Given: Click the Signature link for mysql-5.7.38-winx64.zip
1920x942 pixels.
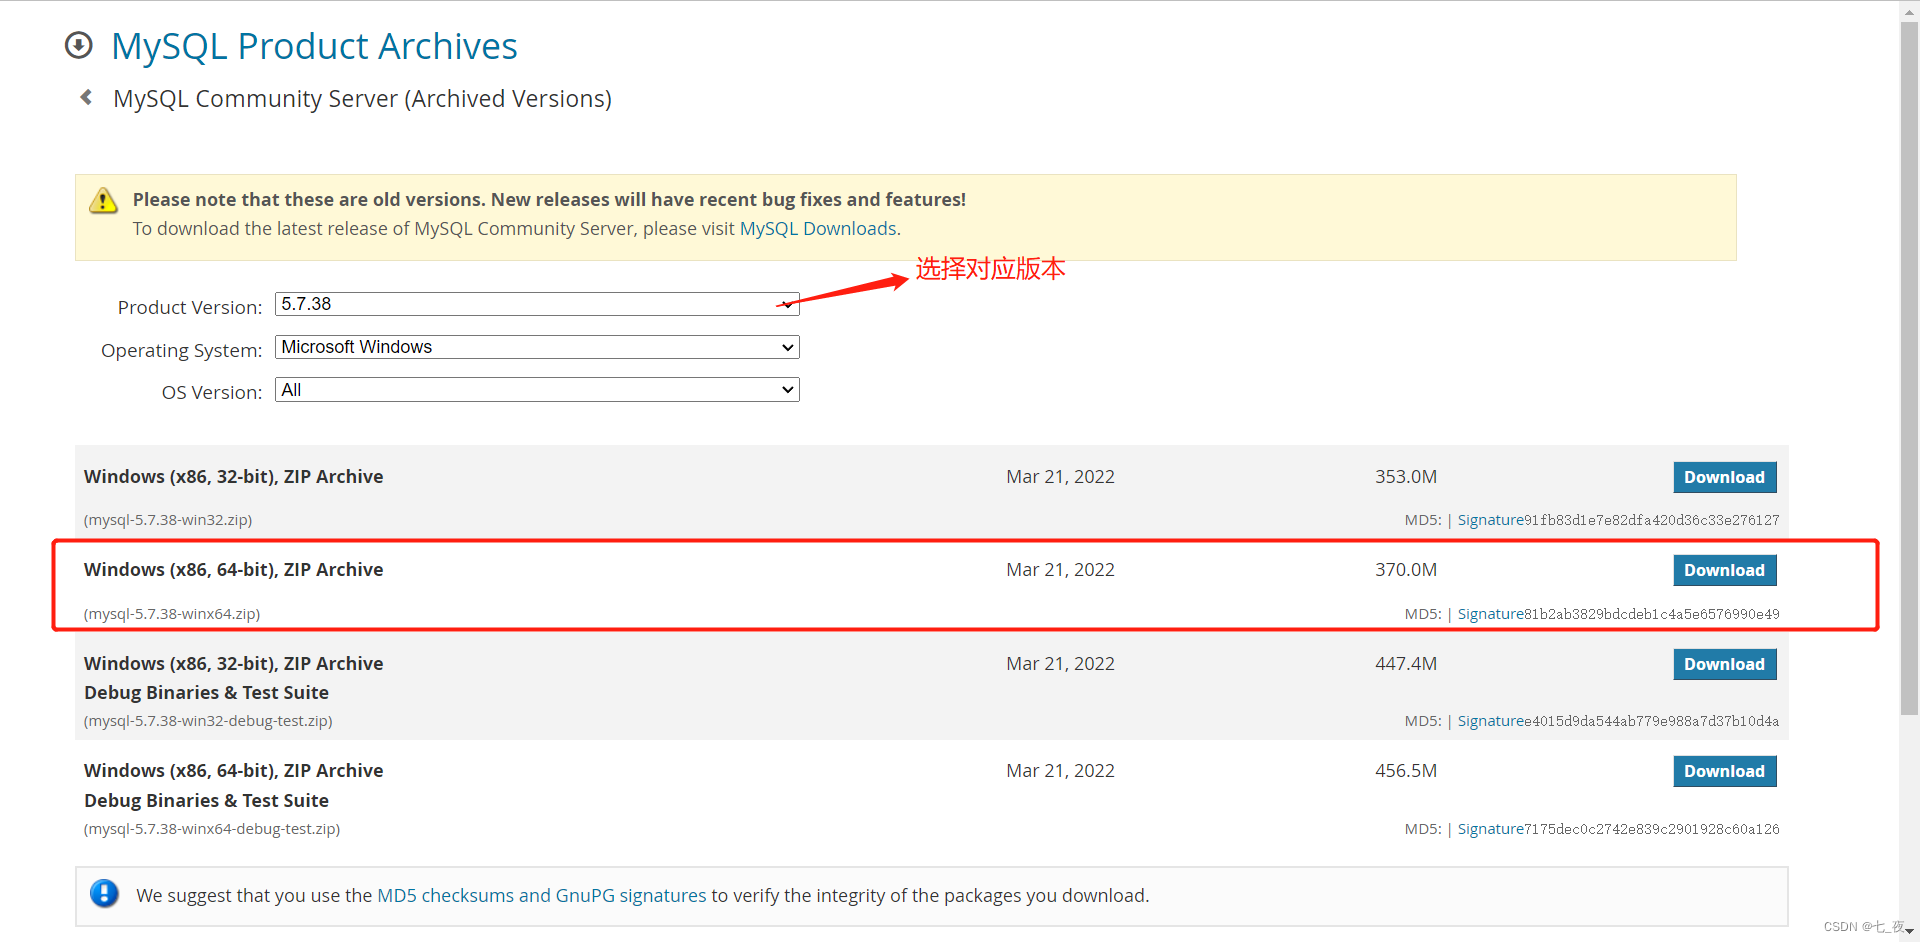Looking at the screenshot, I should [x=1491, y=614].
